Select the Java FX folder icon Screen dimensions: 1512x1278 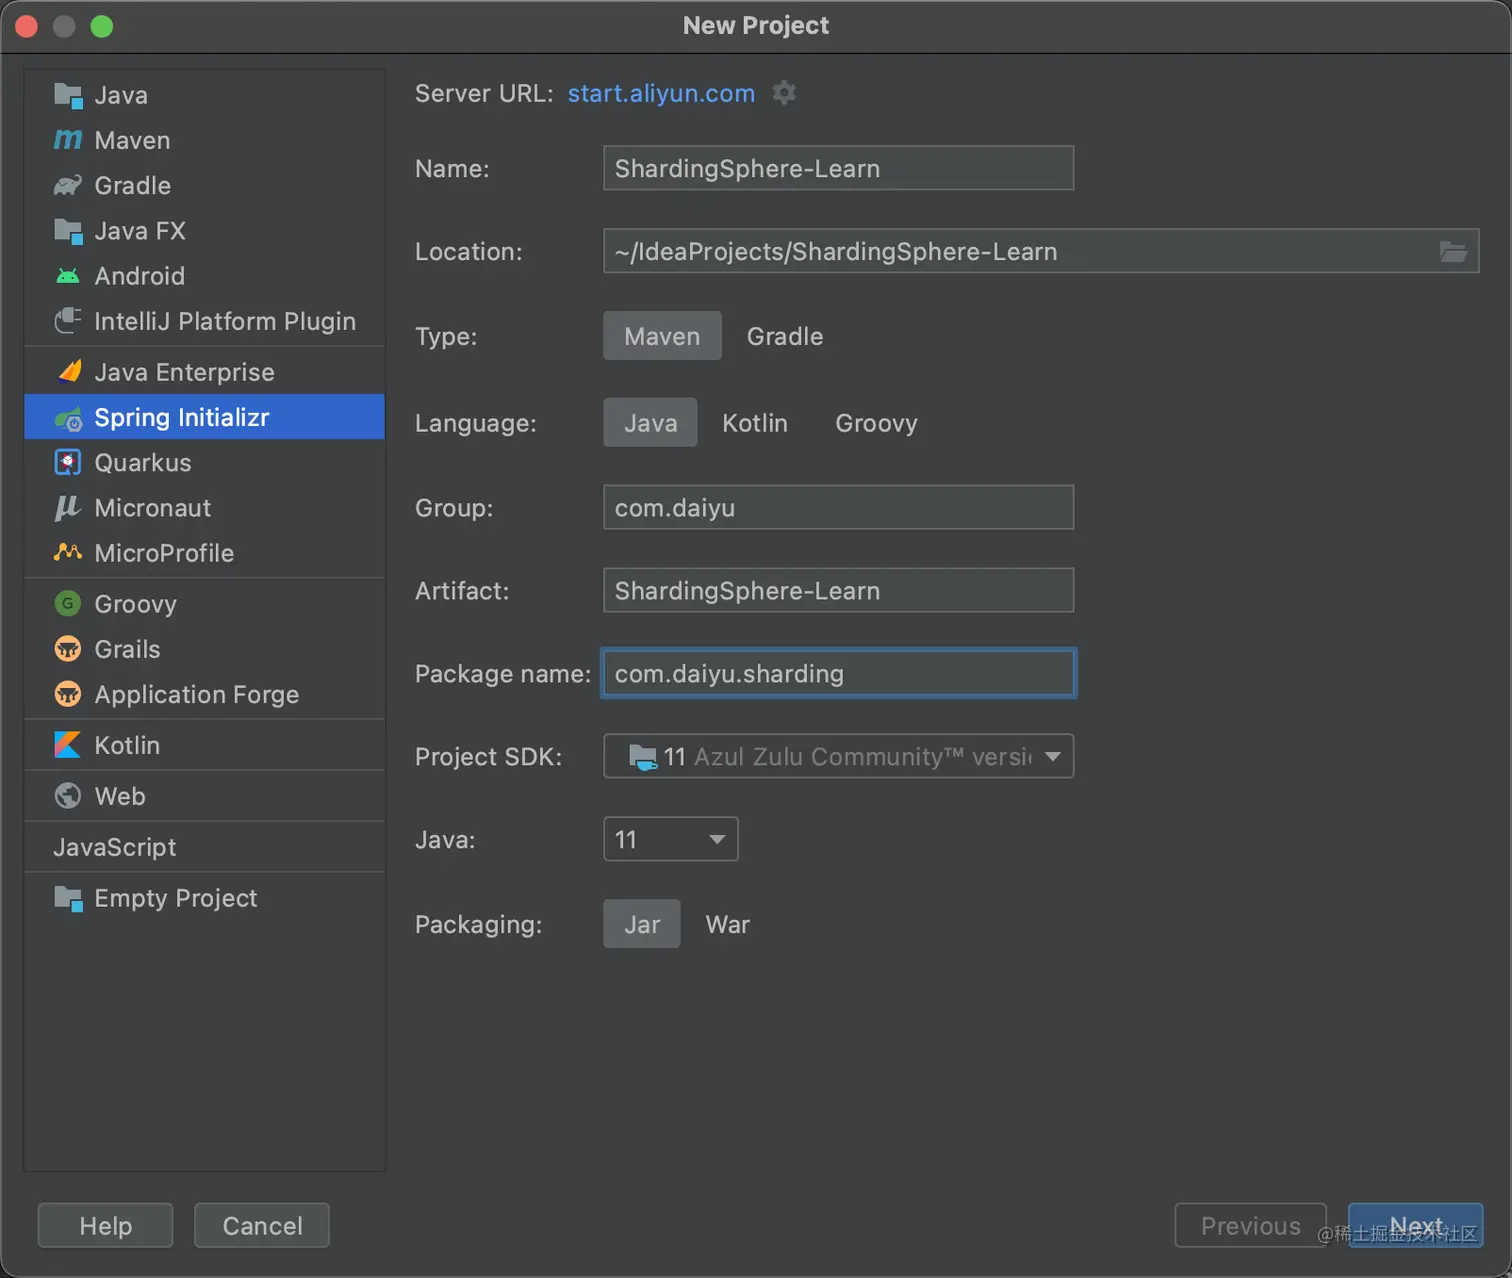[x=68, y=231]
